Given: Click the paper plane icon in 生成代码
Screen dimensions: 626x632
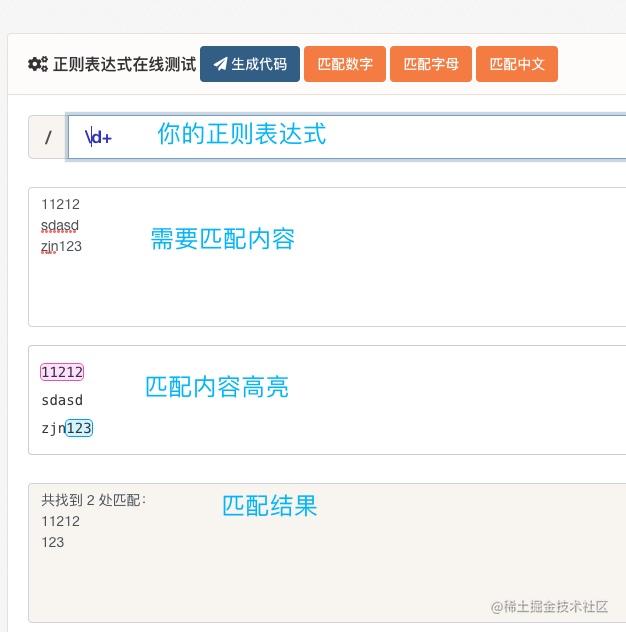Looking at the screenshot, I should (220, 64).
